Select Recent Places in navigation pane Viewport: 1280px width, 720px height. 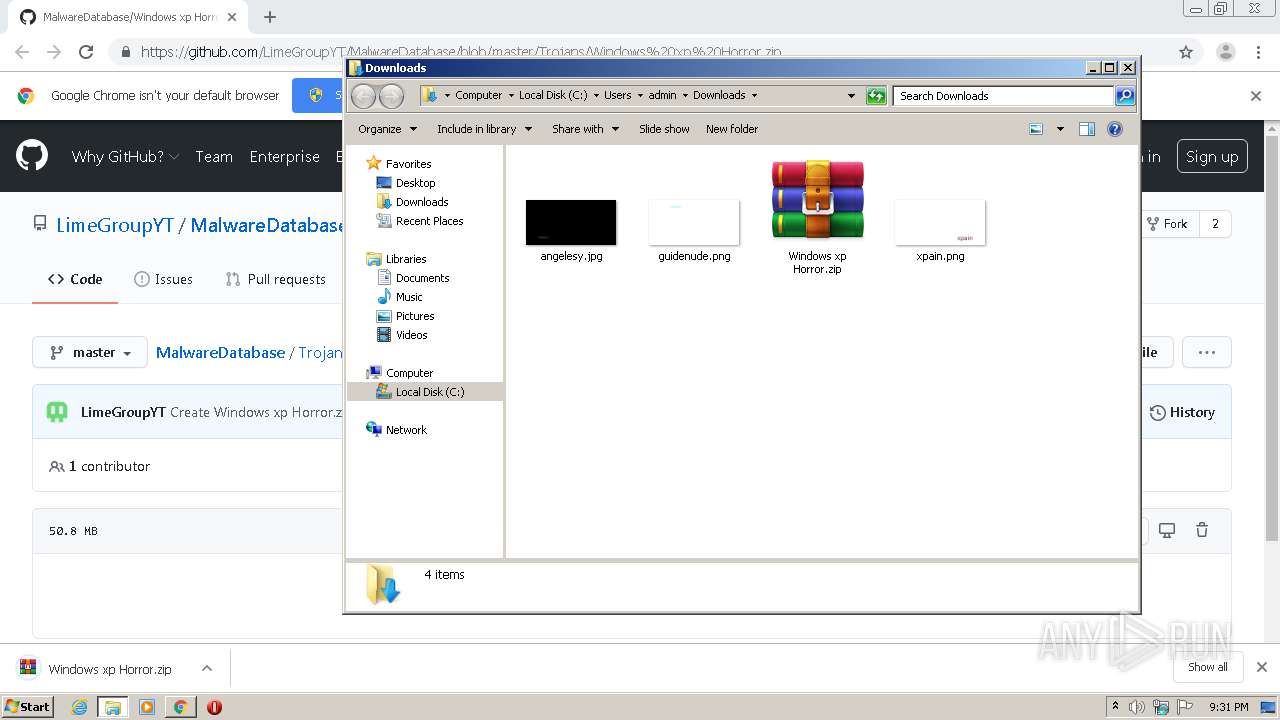point(429,221)
